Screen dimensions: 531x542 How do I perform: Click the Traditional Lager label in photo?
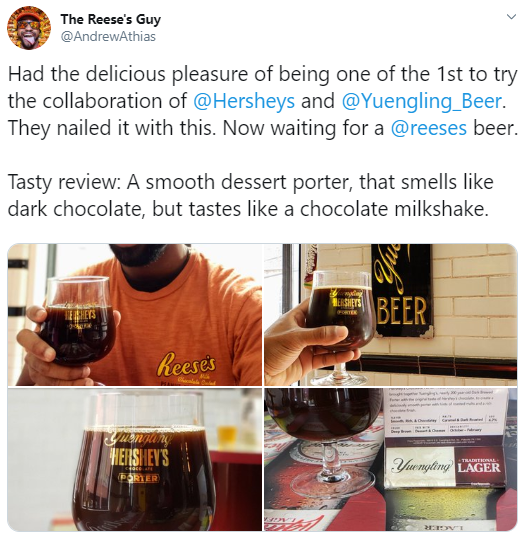tap(478, 467)
